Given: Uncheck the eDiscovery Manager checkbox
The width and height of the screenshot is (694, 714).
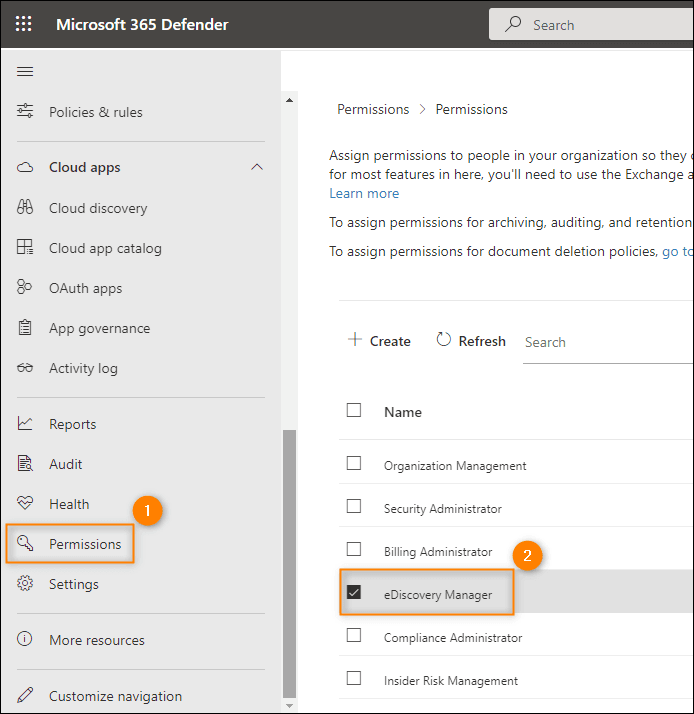Looking at the screenshot, I should point(354,593).
